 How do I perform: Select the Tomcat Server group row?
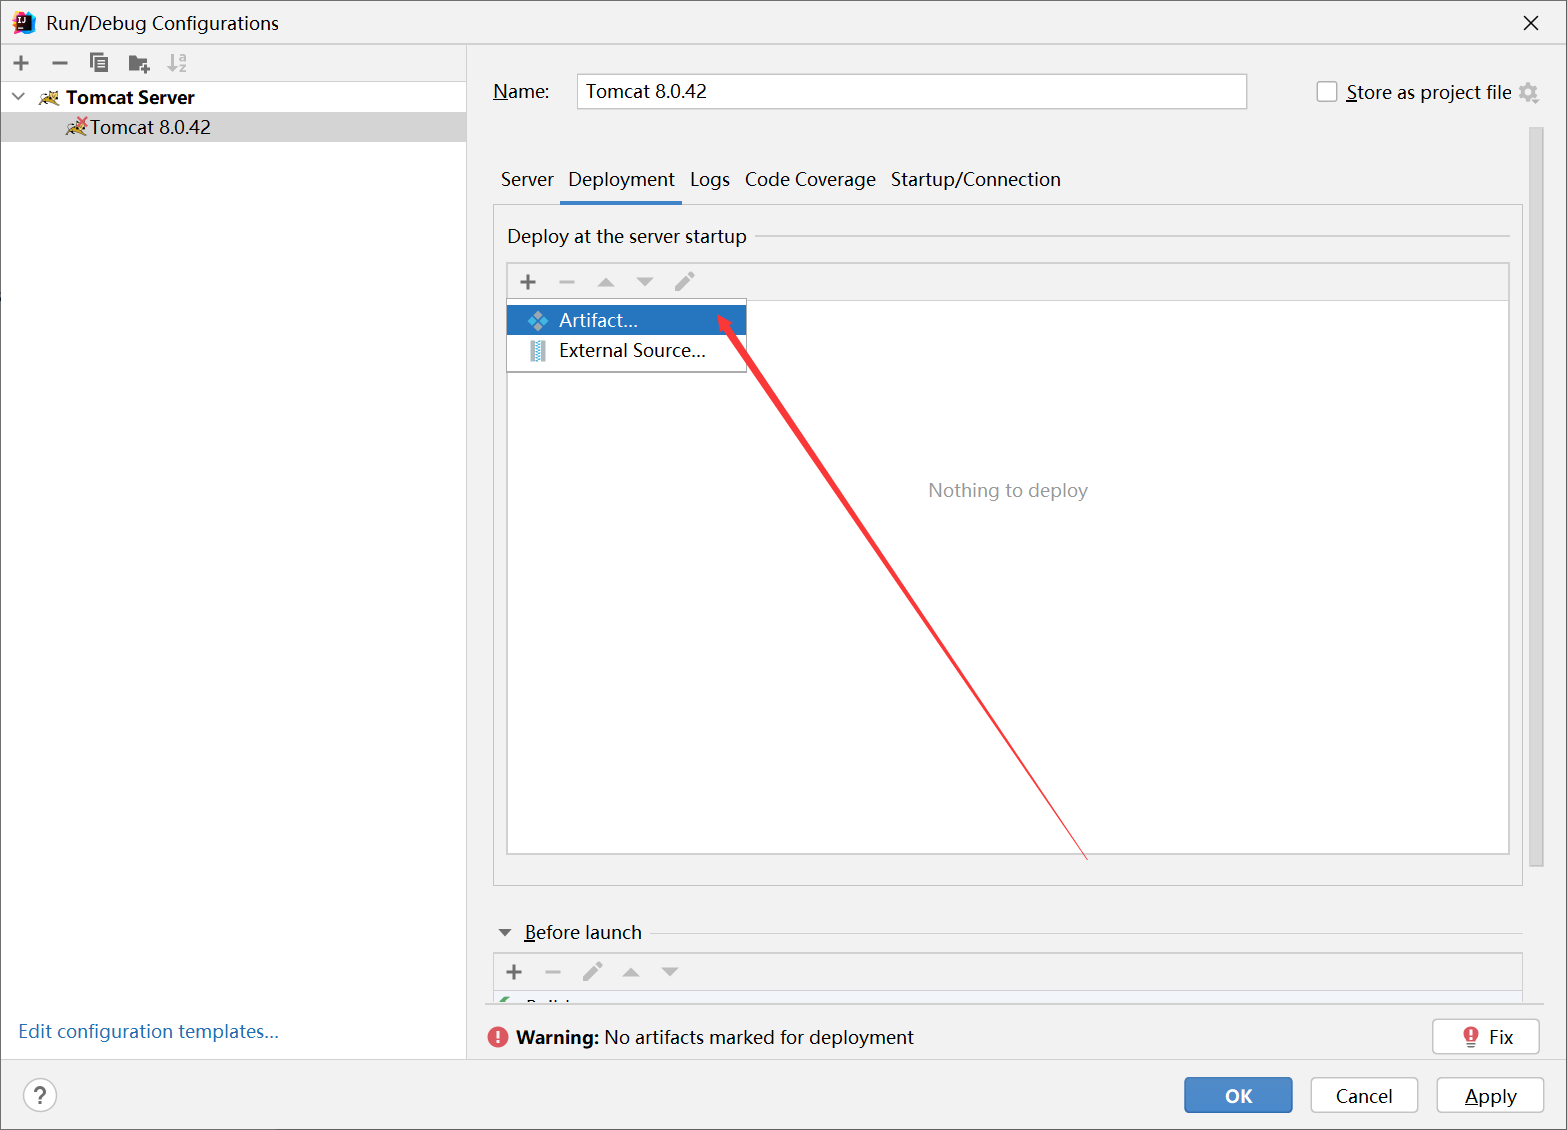click(233, 97)
